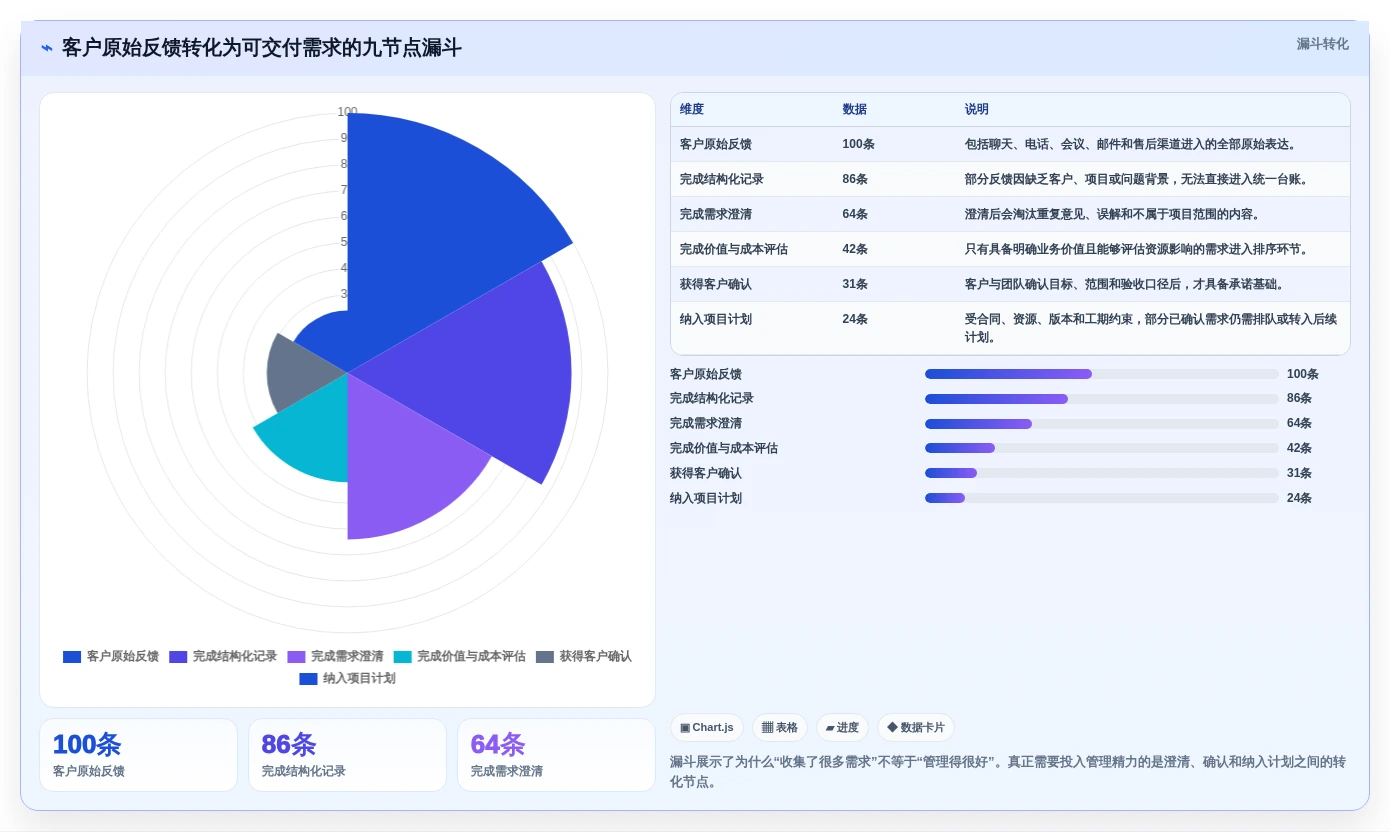Click the 完成结构化记录 progress bar
Viewport: 1390px width, 832px height.
[x=1101, y=399]
